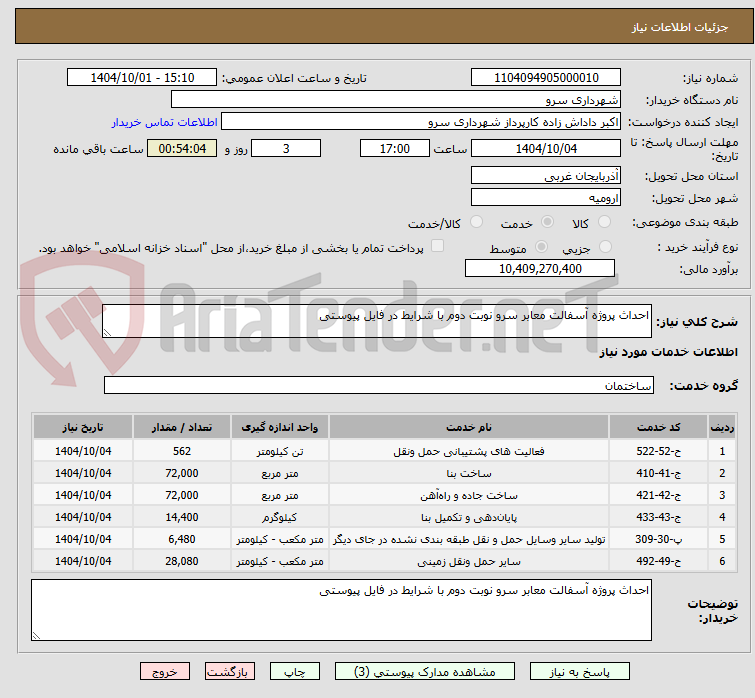Image resolution: width=755 pixels, height=698 pixels.
Task: Toggle the اسناد خزانه اسلامی payment checkbox
Action: click(x=437, y=246)
